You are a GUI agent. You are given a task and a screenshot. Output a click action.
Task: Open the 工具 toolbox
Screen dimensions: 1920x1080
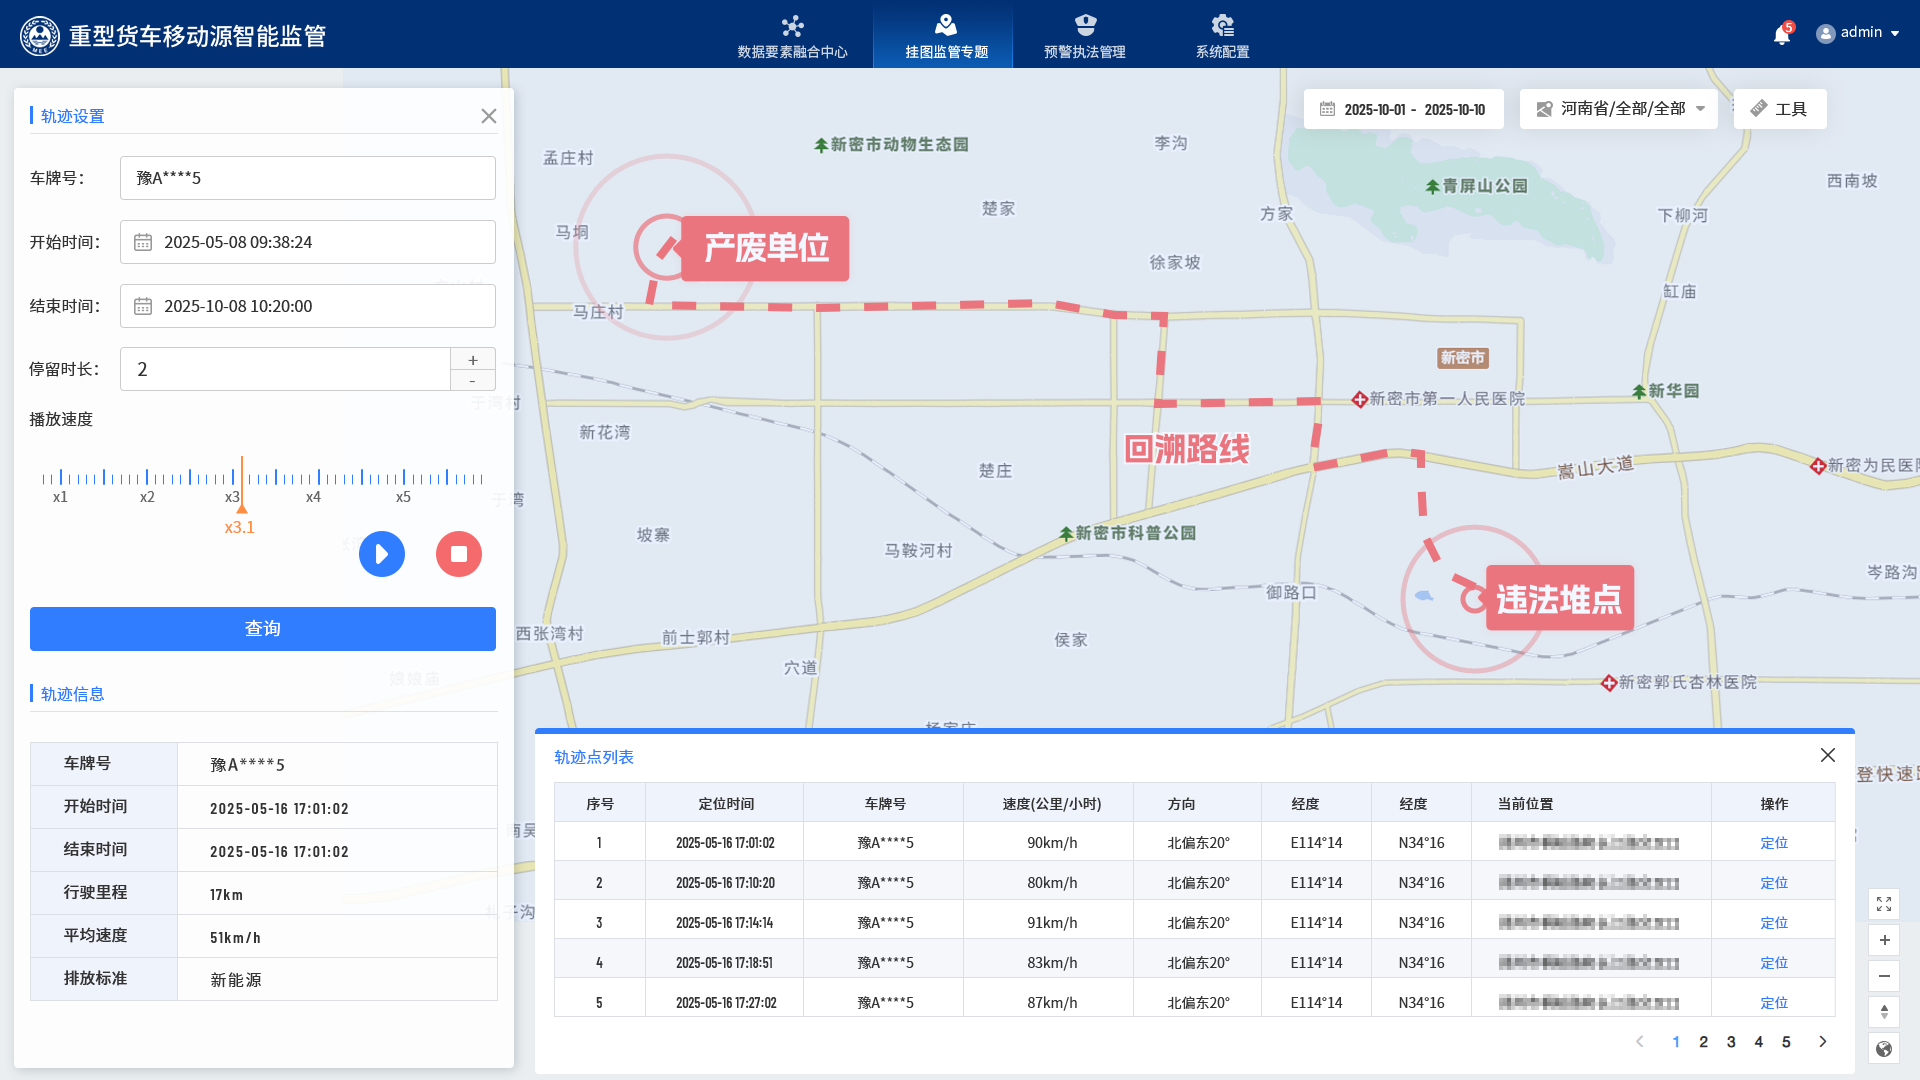click(x=1780, y=109)
